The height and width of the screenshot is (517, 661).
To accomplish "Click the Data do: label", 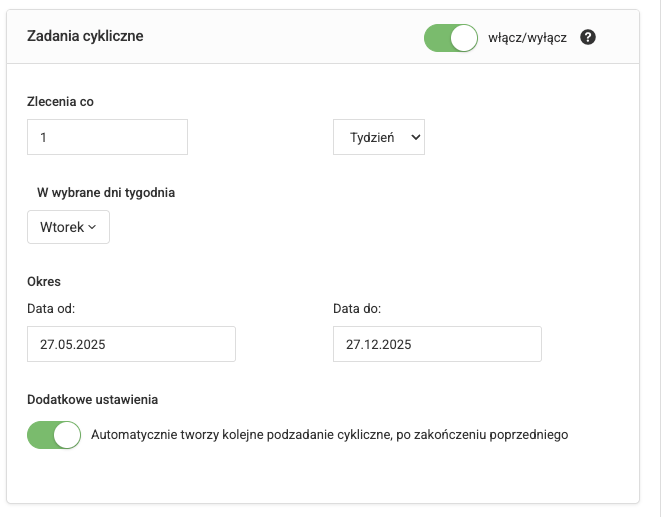I will tap(357, 308).
